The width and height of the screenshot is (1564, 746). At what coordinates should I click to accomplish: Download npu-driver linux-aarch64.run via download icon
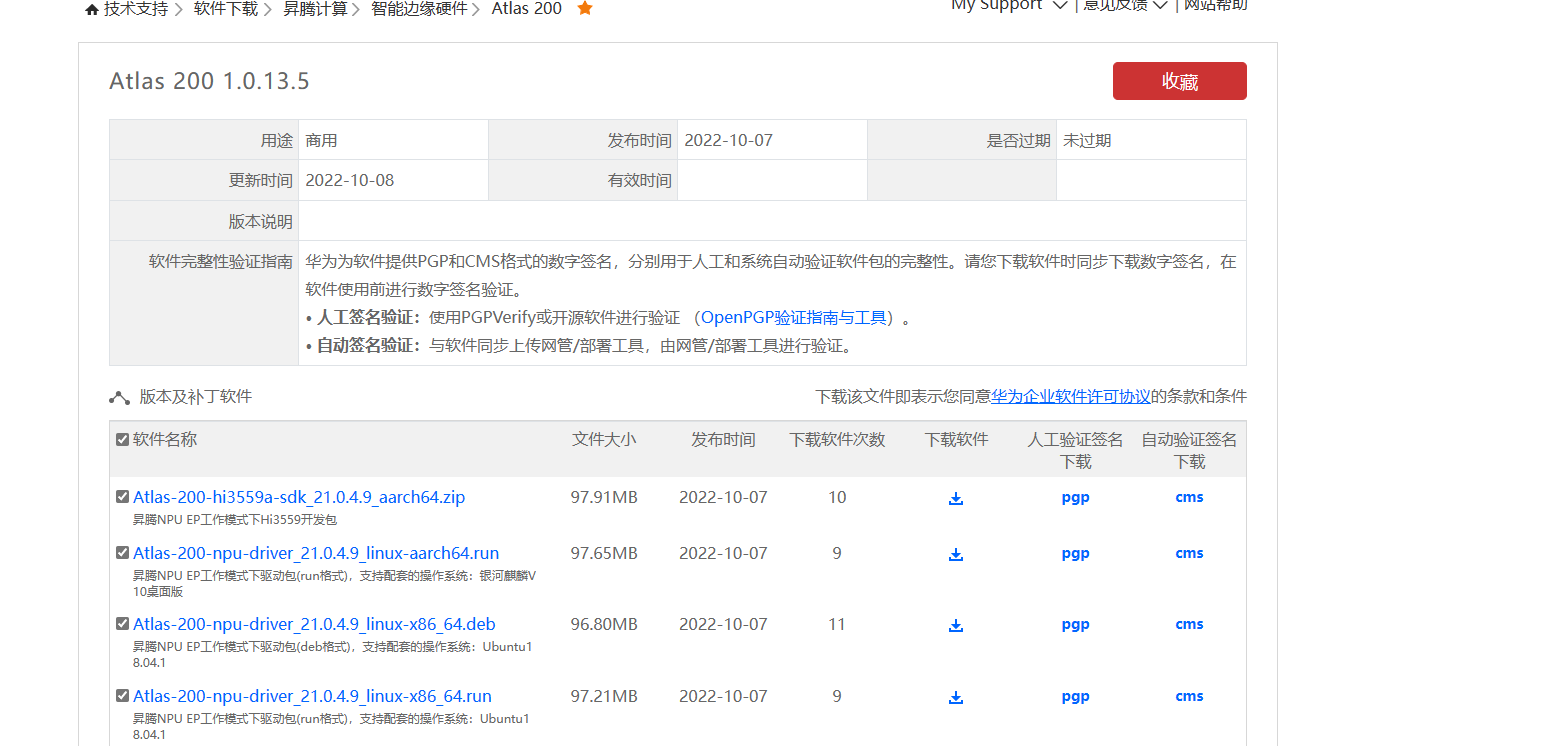coord(956,554)
